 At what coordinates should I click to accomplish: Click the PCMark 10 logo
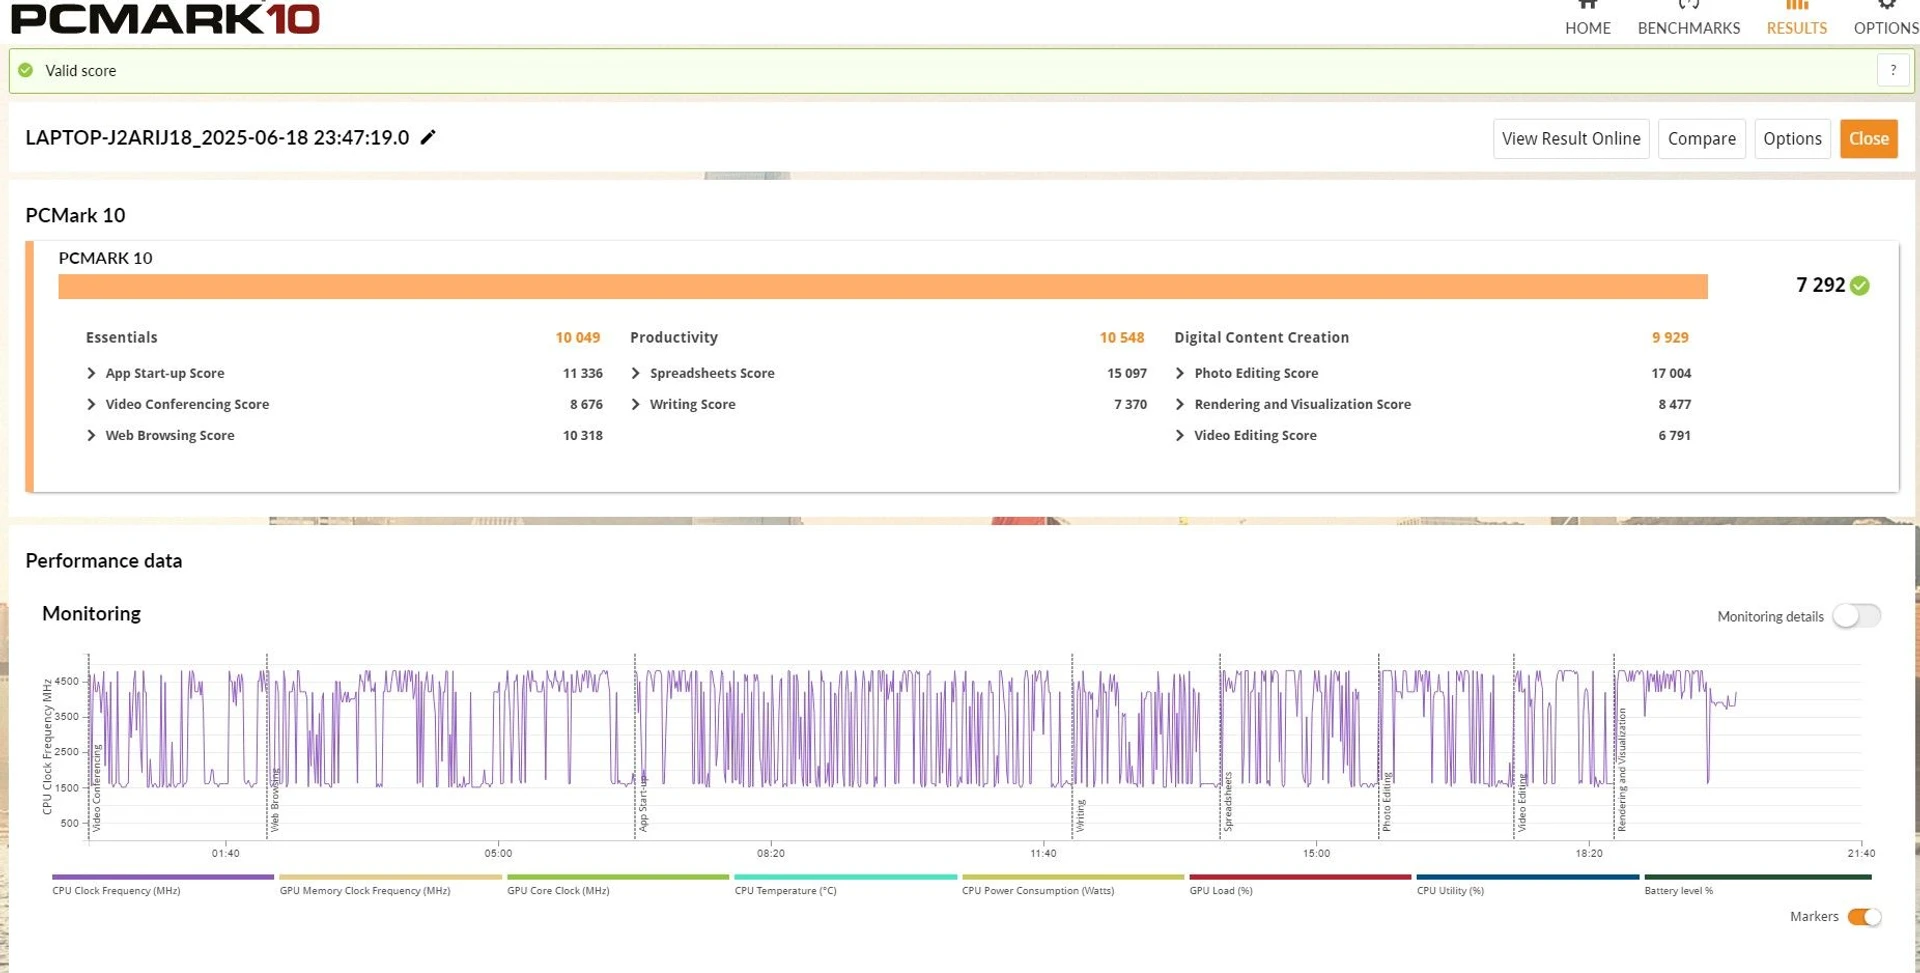165,18
